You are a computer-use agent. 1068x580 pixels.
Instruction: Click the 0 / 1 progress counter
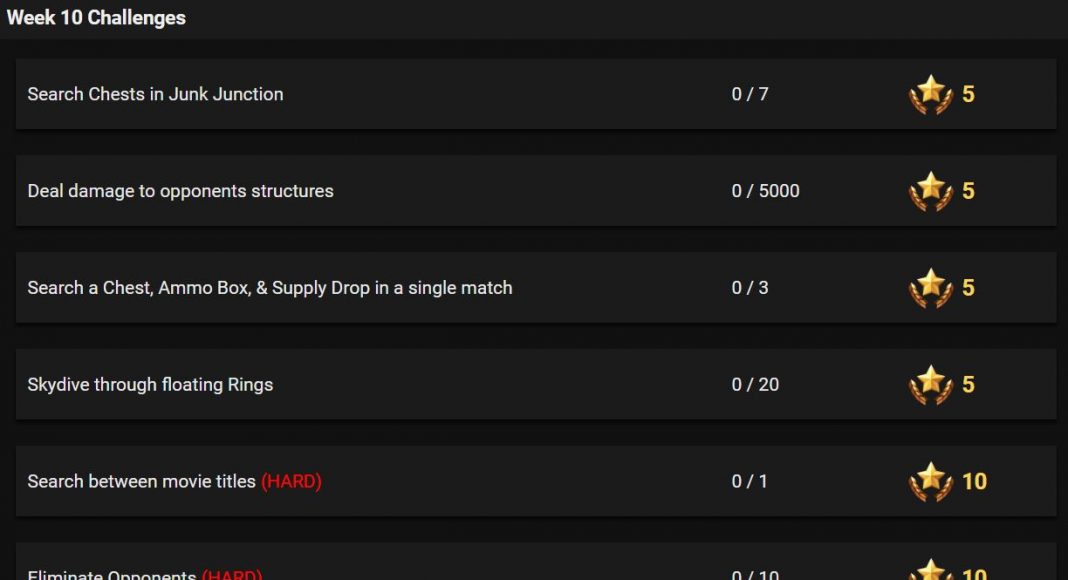coord(749,481)
